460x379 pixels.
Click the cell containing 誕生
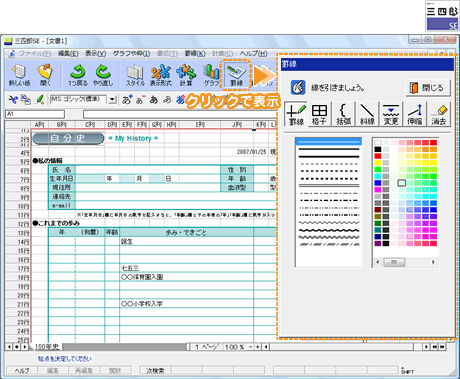186,242
